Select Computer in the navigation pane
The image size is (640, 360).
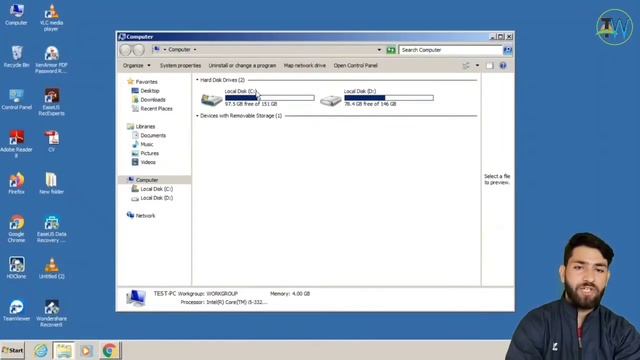coord(154,180)
